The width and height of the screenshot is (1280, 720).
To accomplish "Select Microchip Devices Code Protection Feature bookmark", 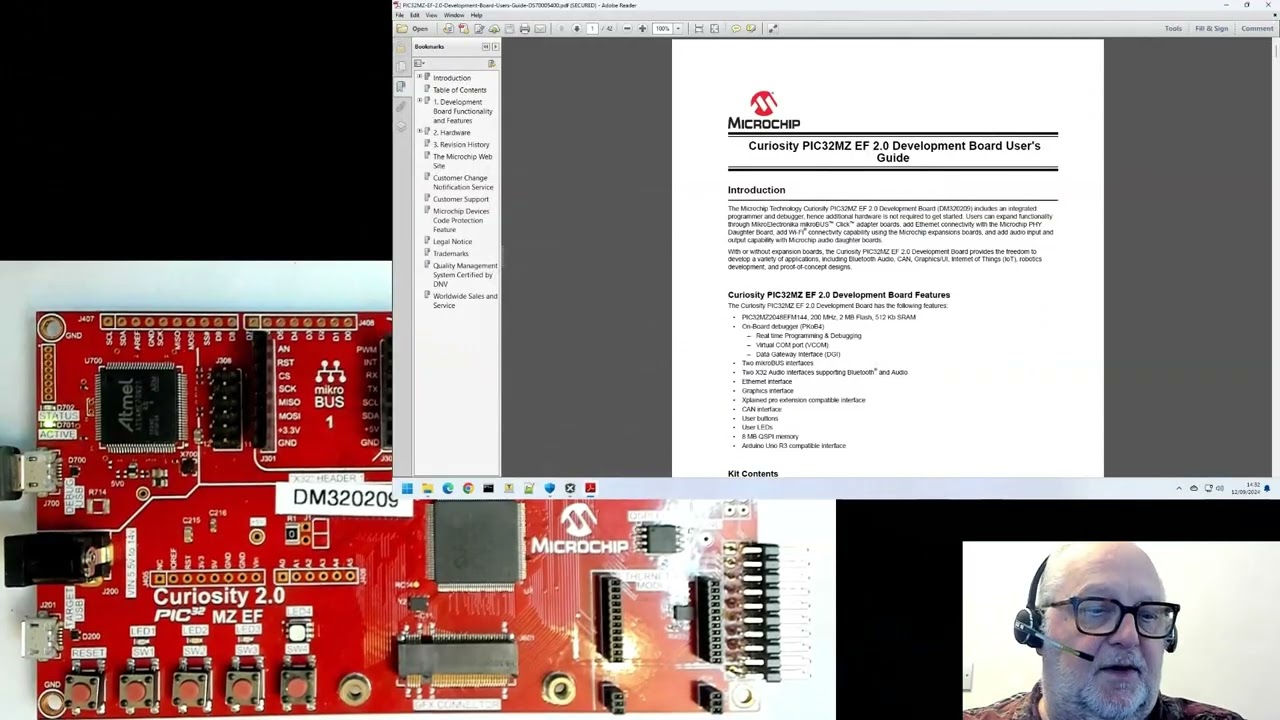I will tap(461, 220).
